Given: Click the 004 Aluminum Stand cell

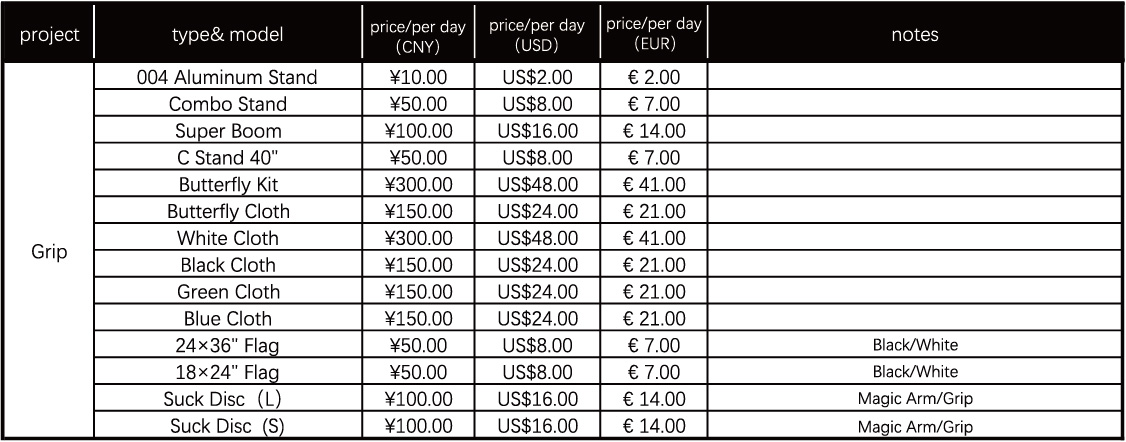Looking at the screenshot, I should pos(228,77).
